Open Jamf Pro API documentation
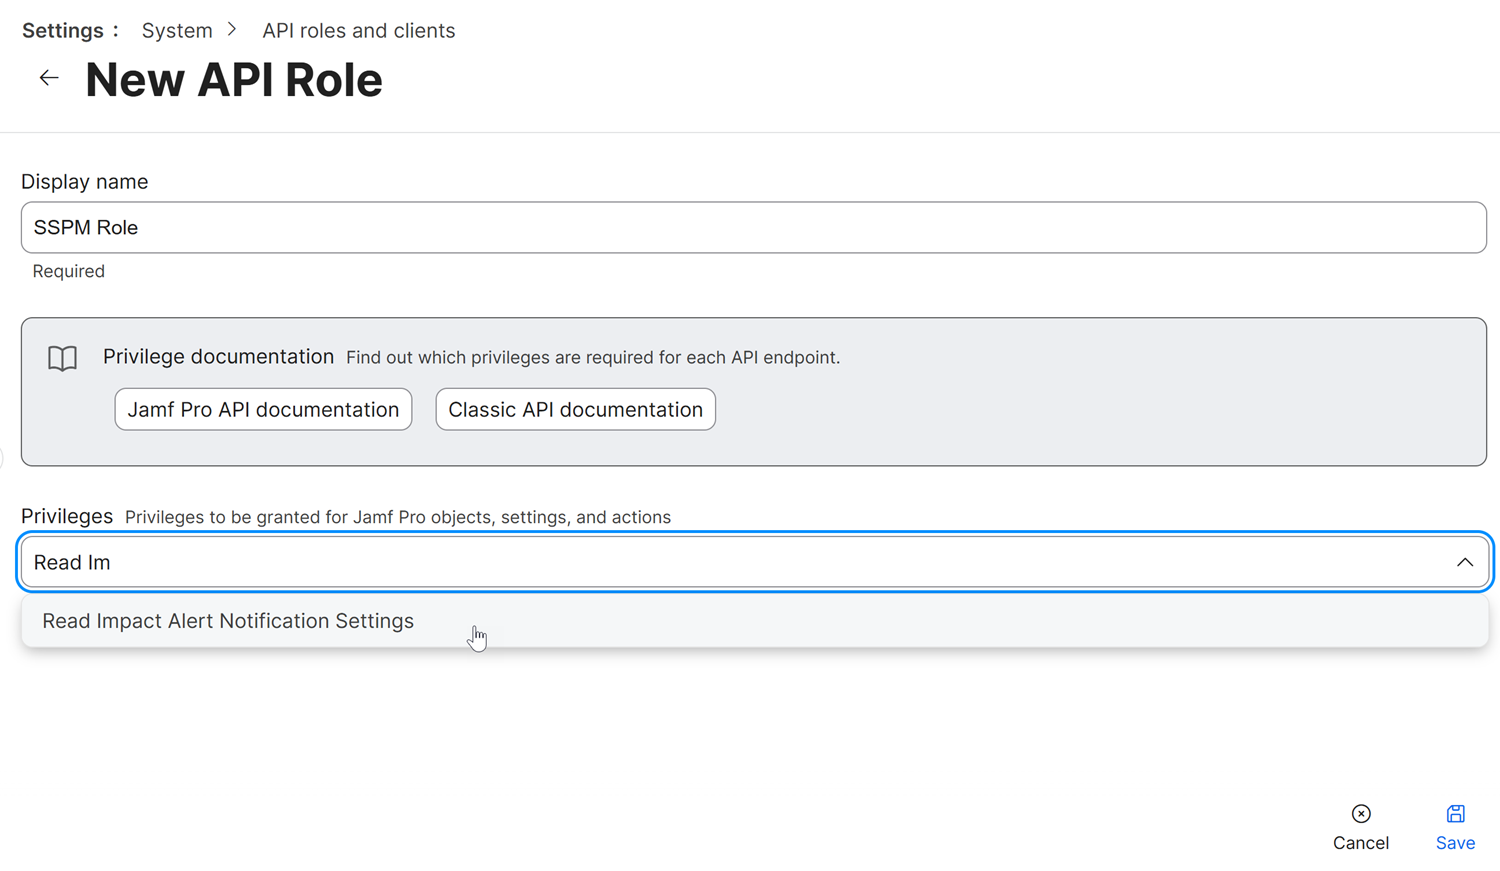The height and width of the screenshot is (871, 1500). [x=263, y=410]
